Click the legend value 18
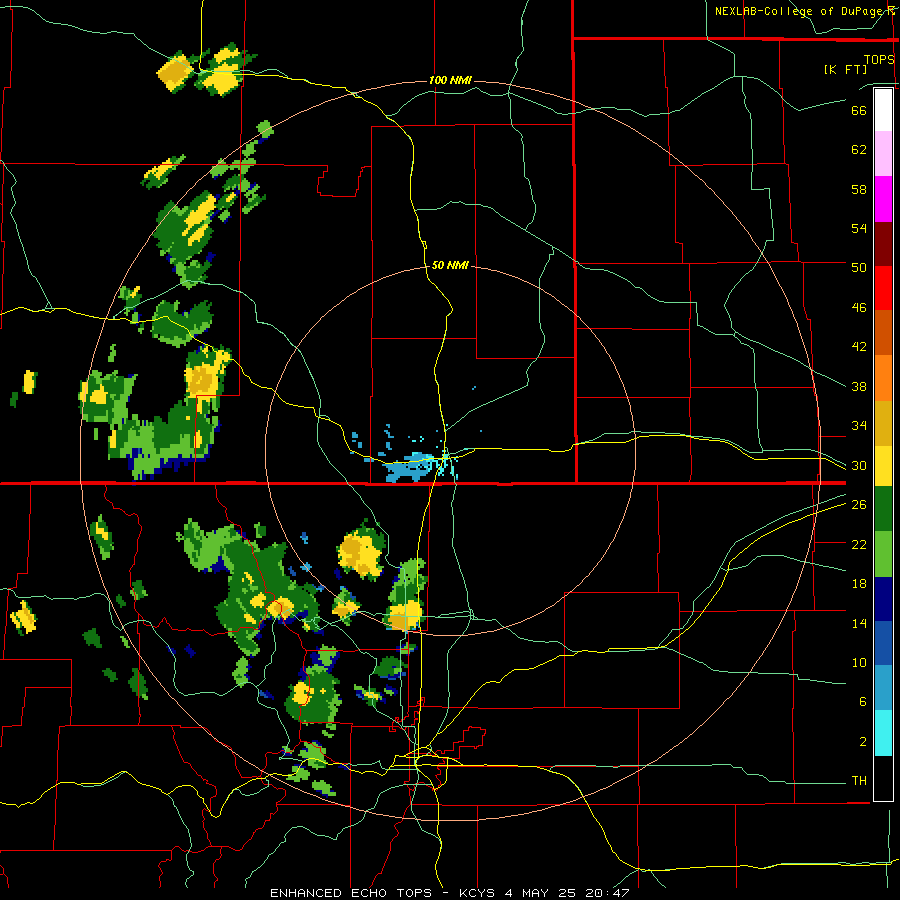 pos(859,584)
